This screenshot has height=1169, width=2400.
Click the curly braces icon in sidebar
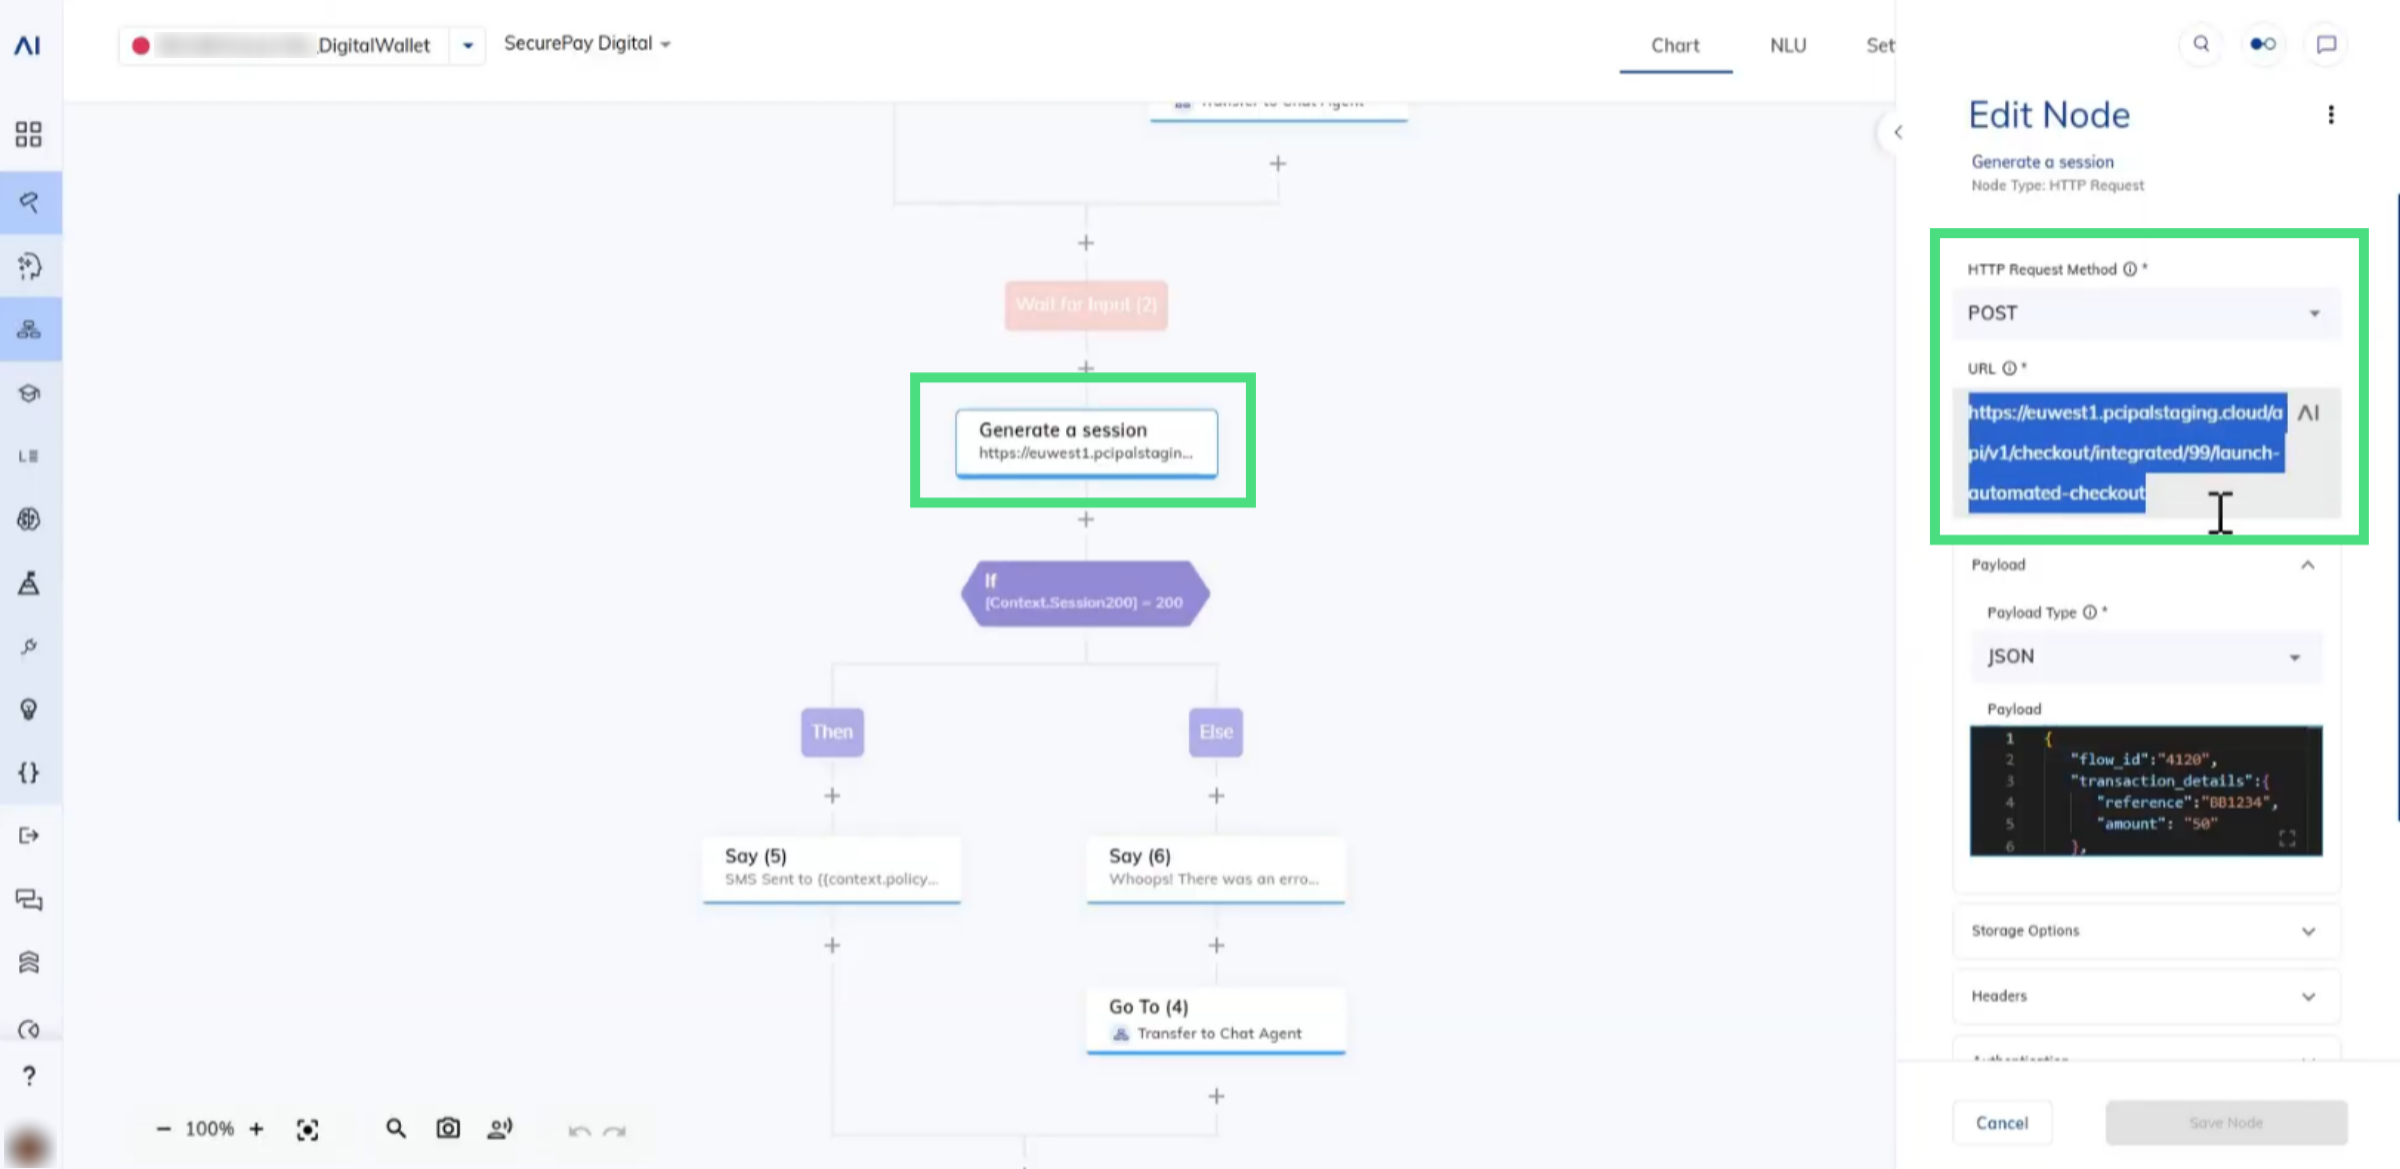[29, 772]
